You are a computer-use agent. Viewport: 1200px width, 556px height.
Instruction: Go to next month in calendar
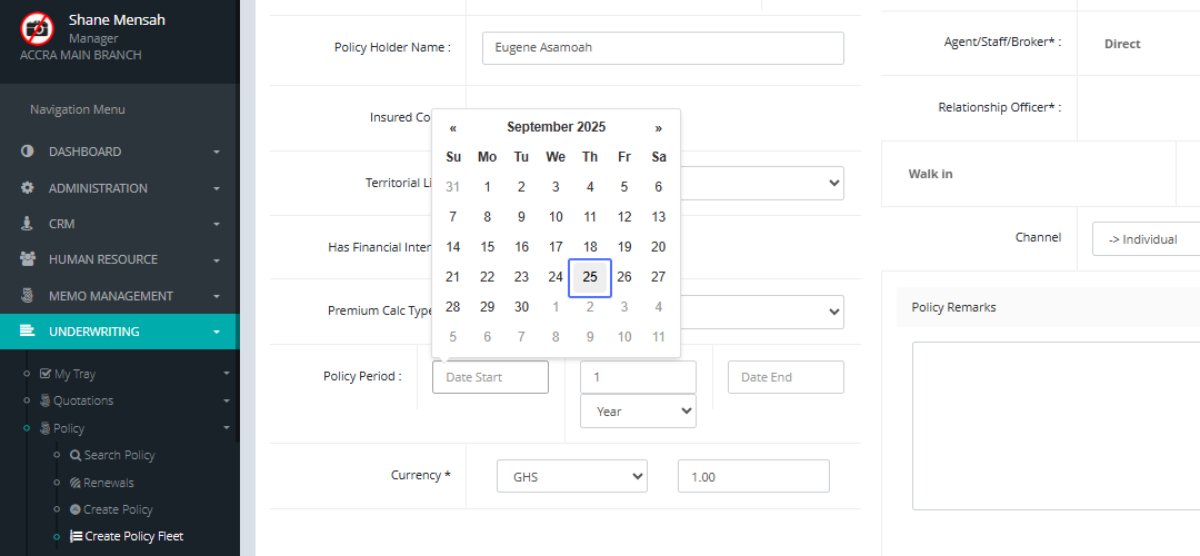(658, 128)
